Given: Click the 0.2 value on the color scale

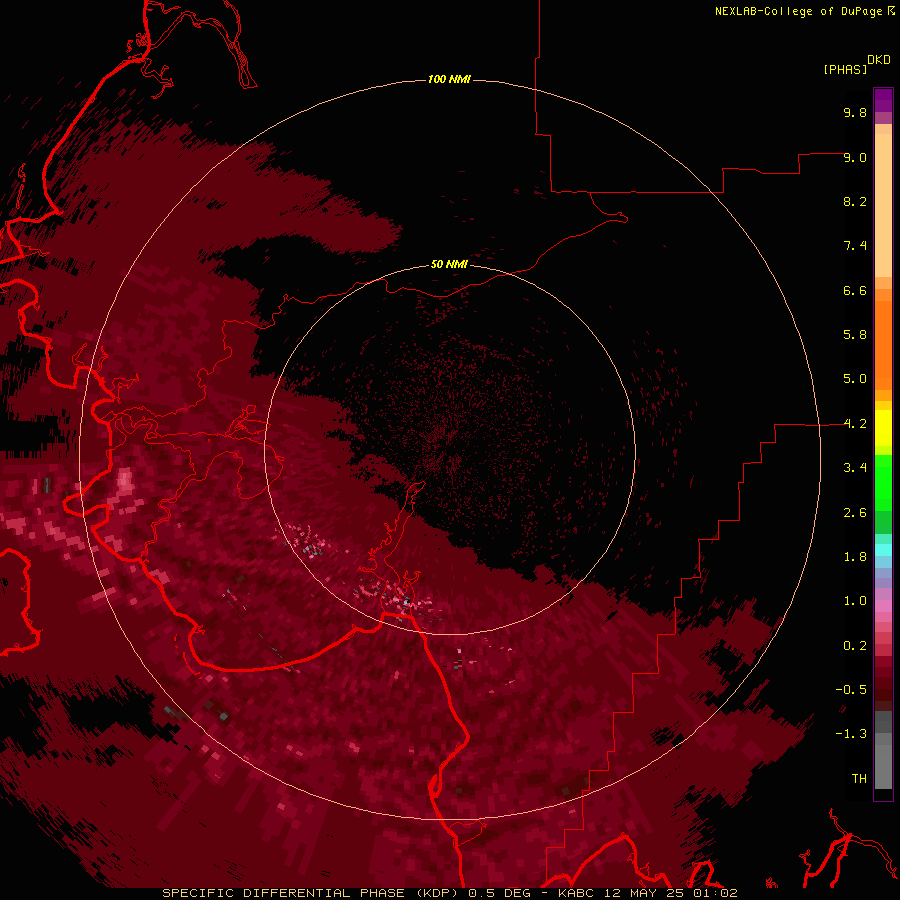Looking at the screenshot, I should (855, 646).
